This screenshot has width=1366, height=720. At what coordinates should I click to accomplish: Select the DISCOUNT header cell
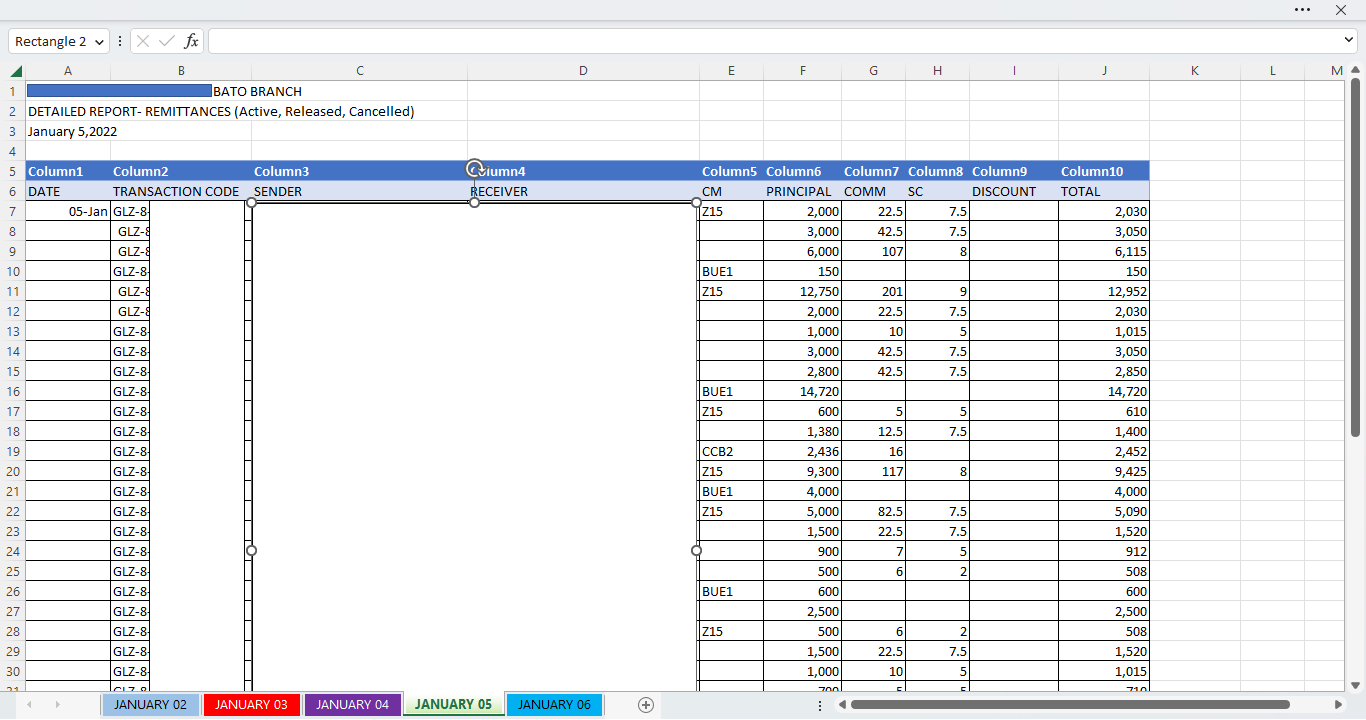coord(1014,191)
